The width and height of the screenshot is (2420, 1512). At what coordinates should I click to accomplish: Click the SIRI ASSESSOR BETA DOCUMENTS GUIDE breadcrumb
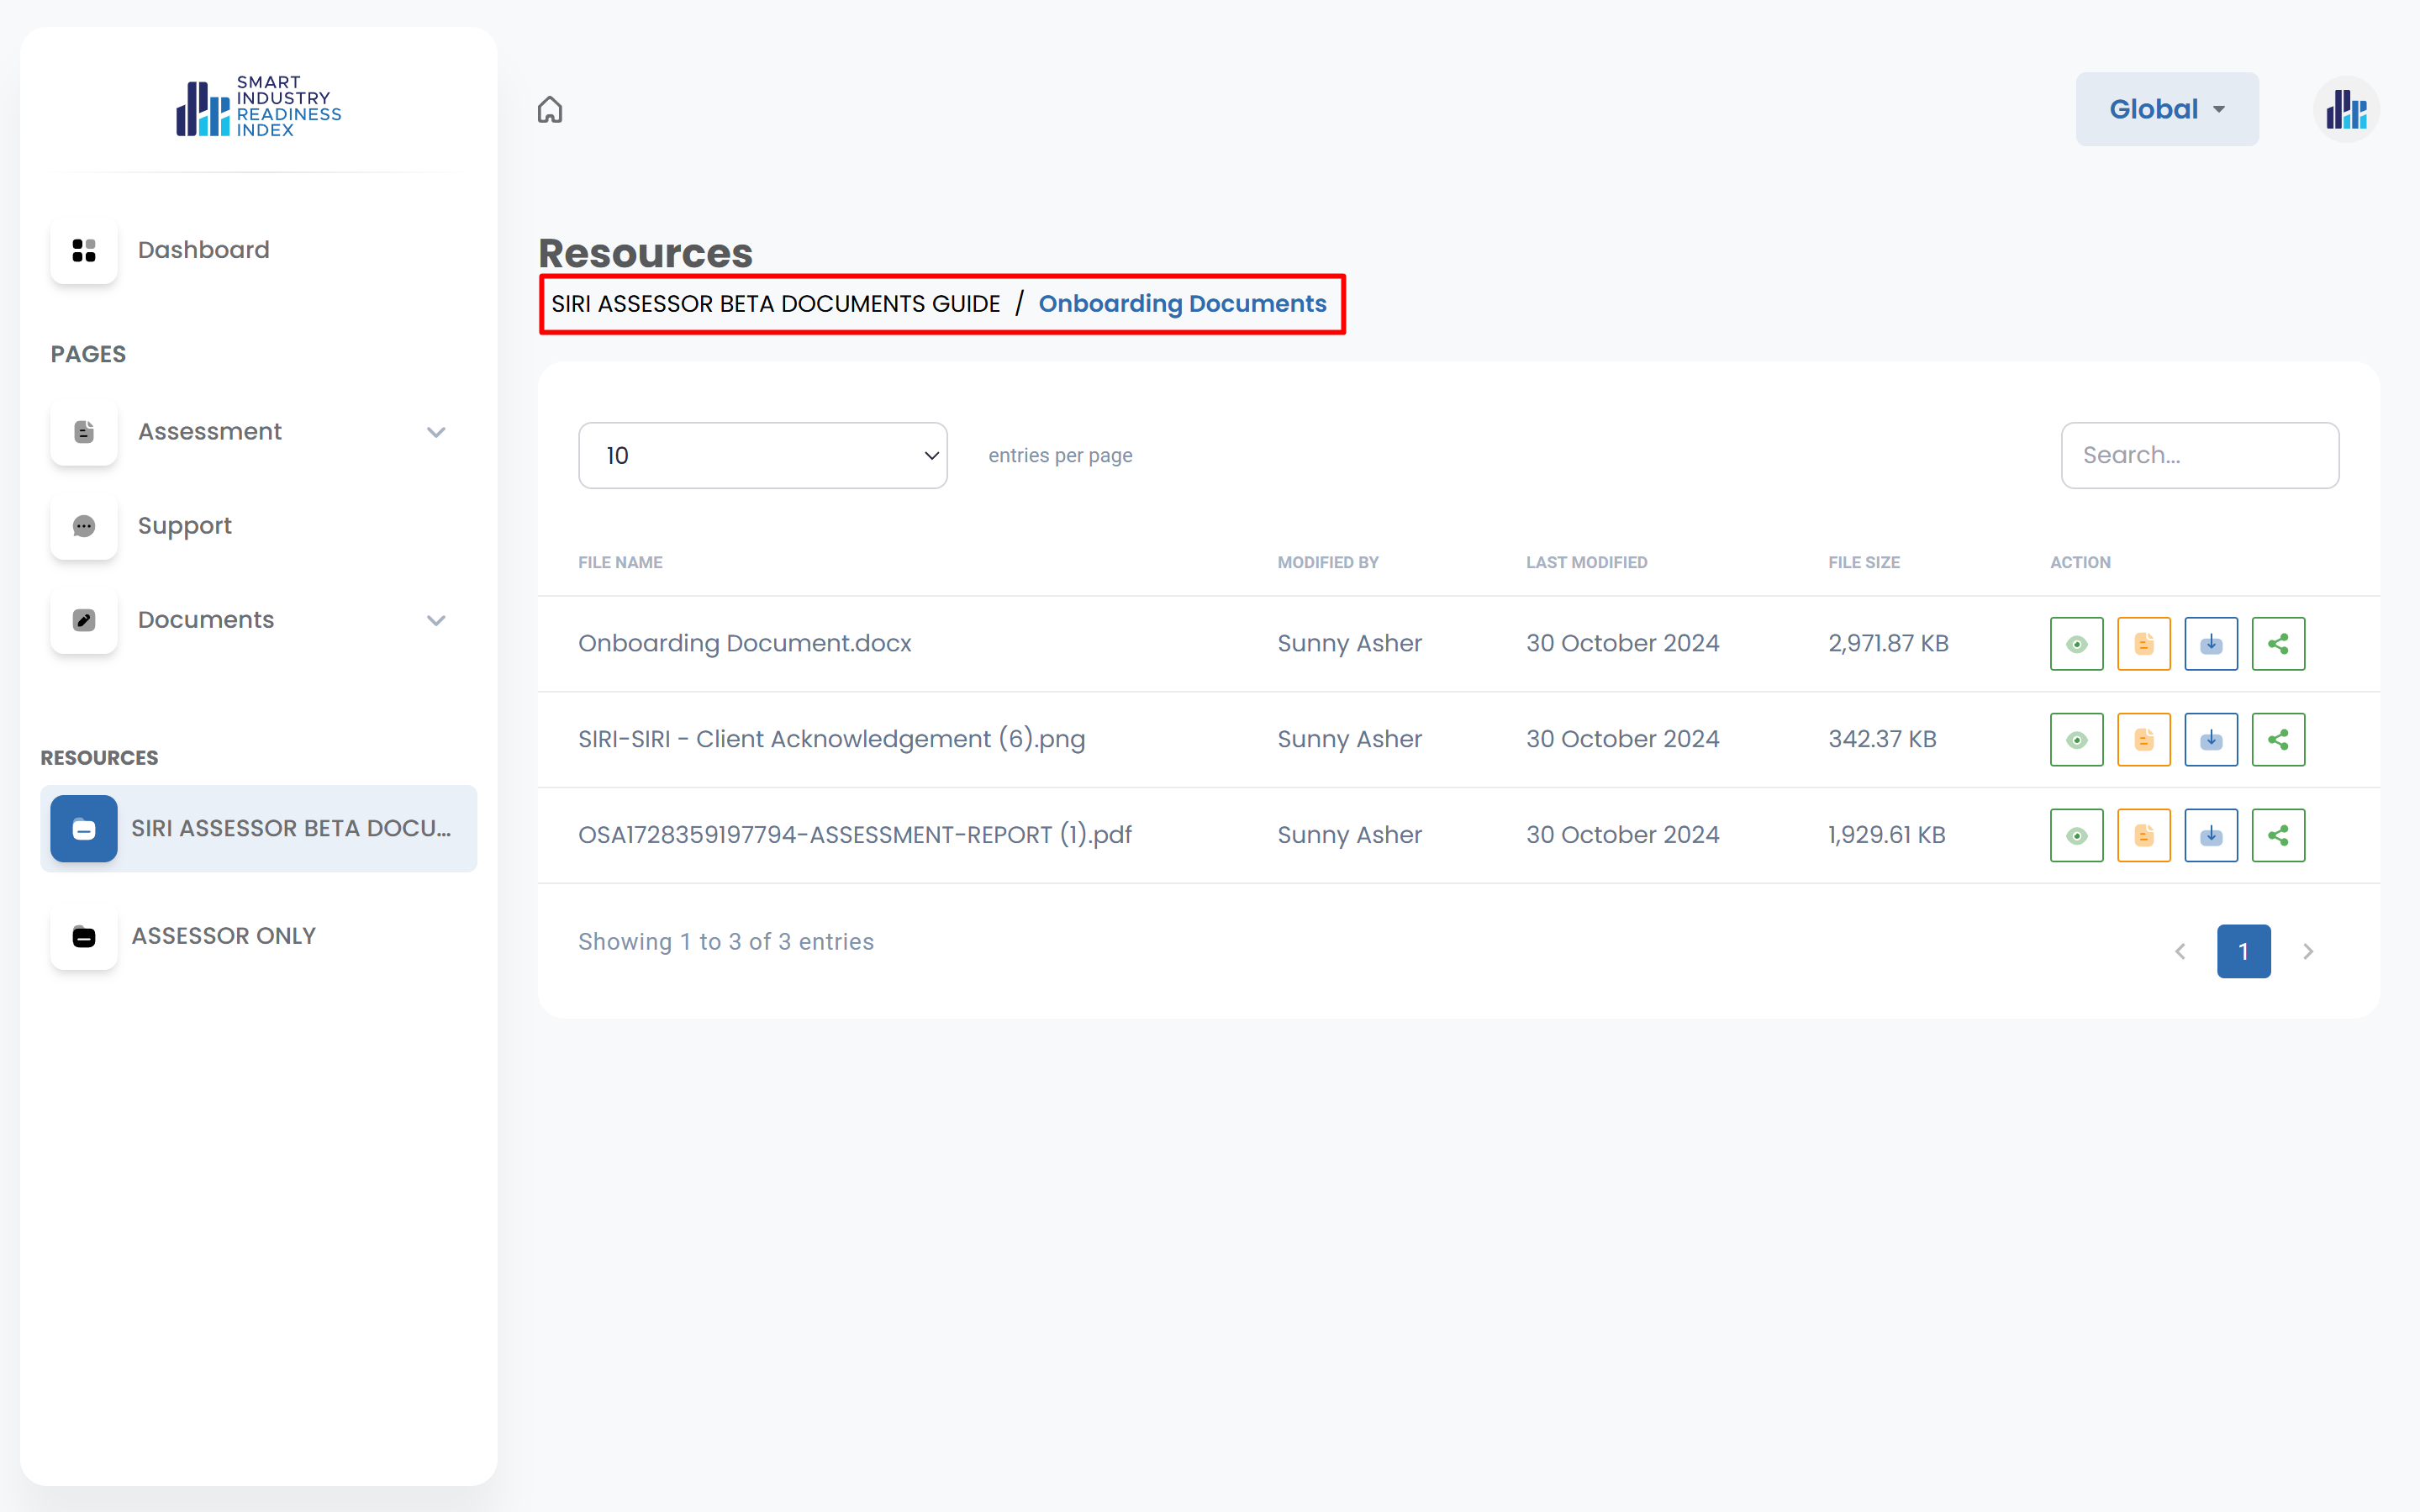pos(775,304)
